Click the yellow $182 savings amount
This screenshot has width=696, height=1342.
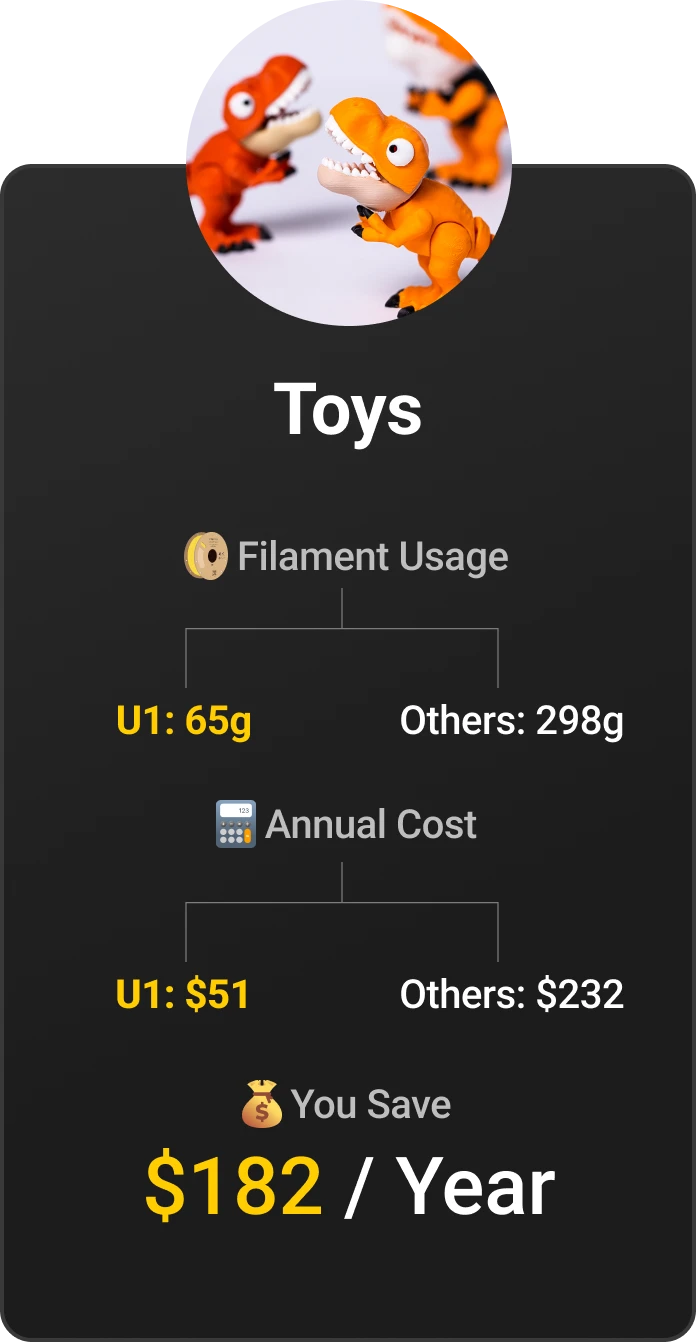[233, 1187]
